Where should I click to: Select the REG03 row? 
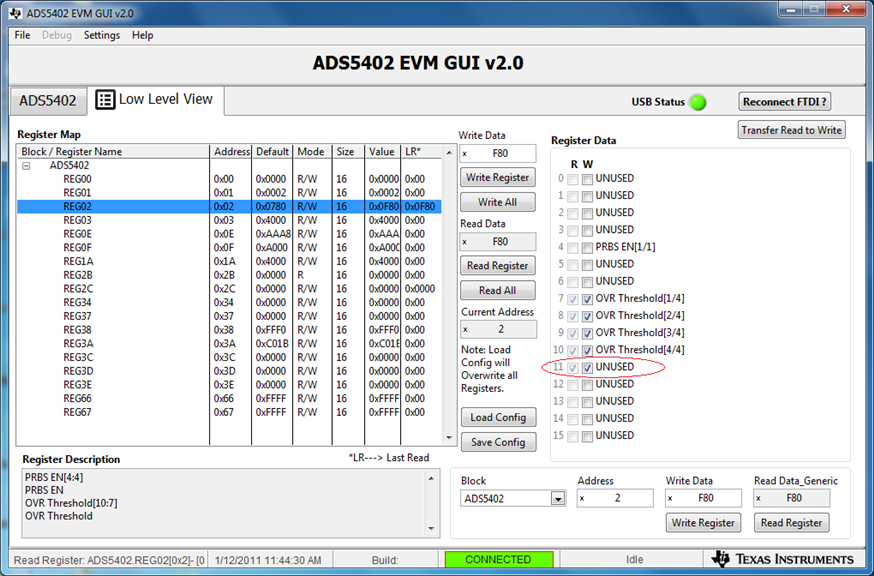229,220
